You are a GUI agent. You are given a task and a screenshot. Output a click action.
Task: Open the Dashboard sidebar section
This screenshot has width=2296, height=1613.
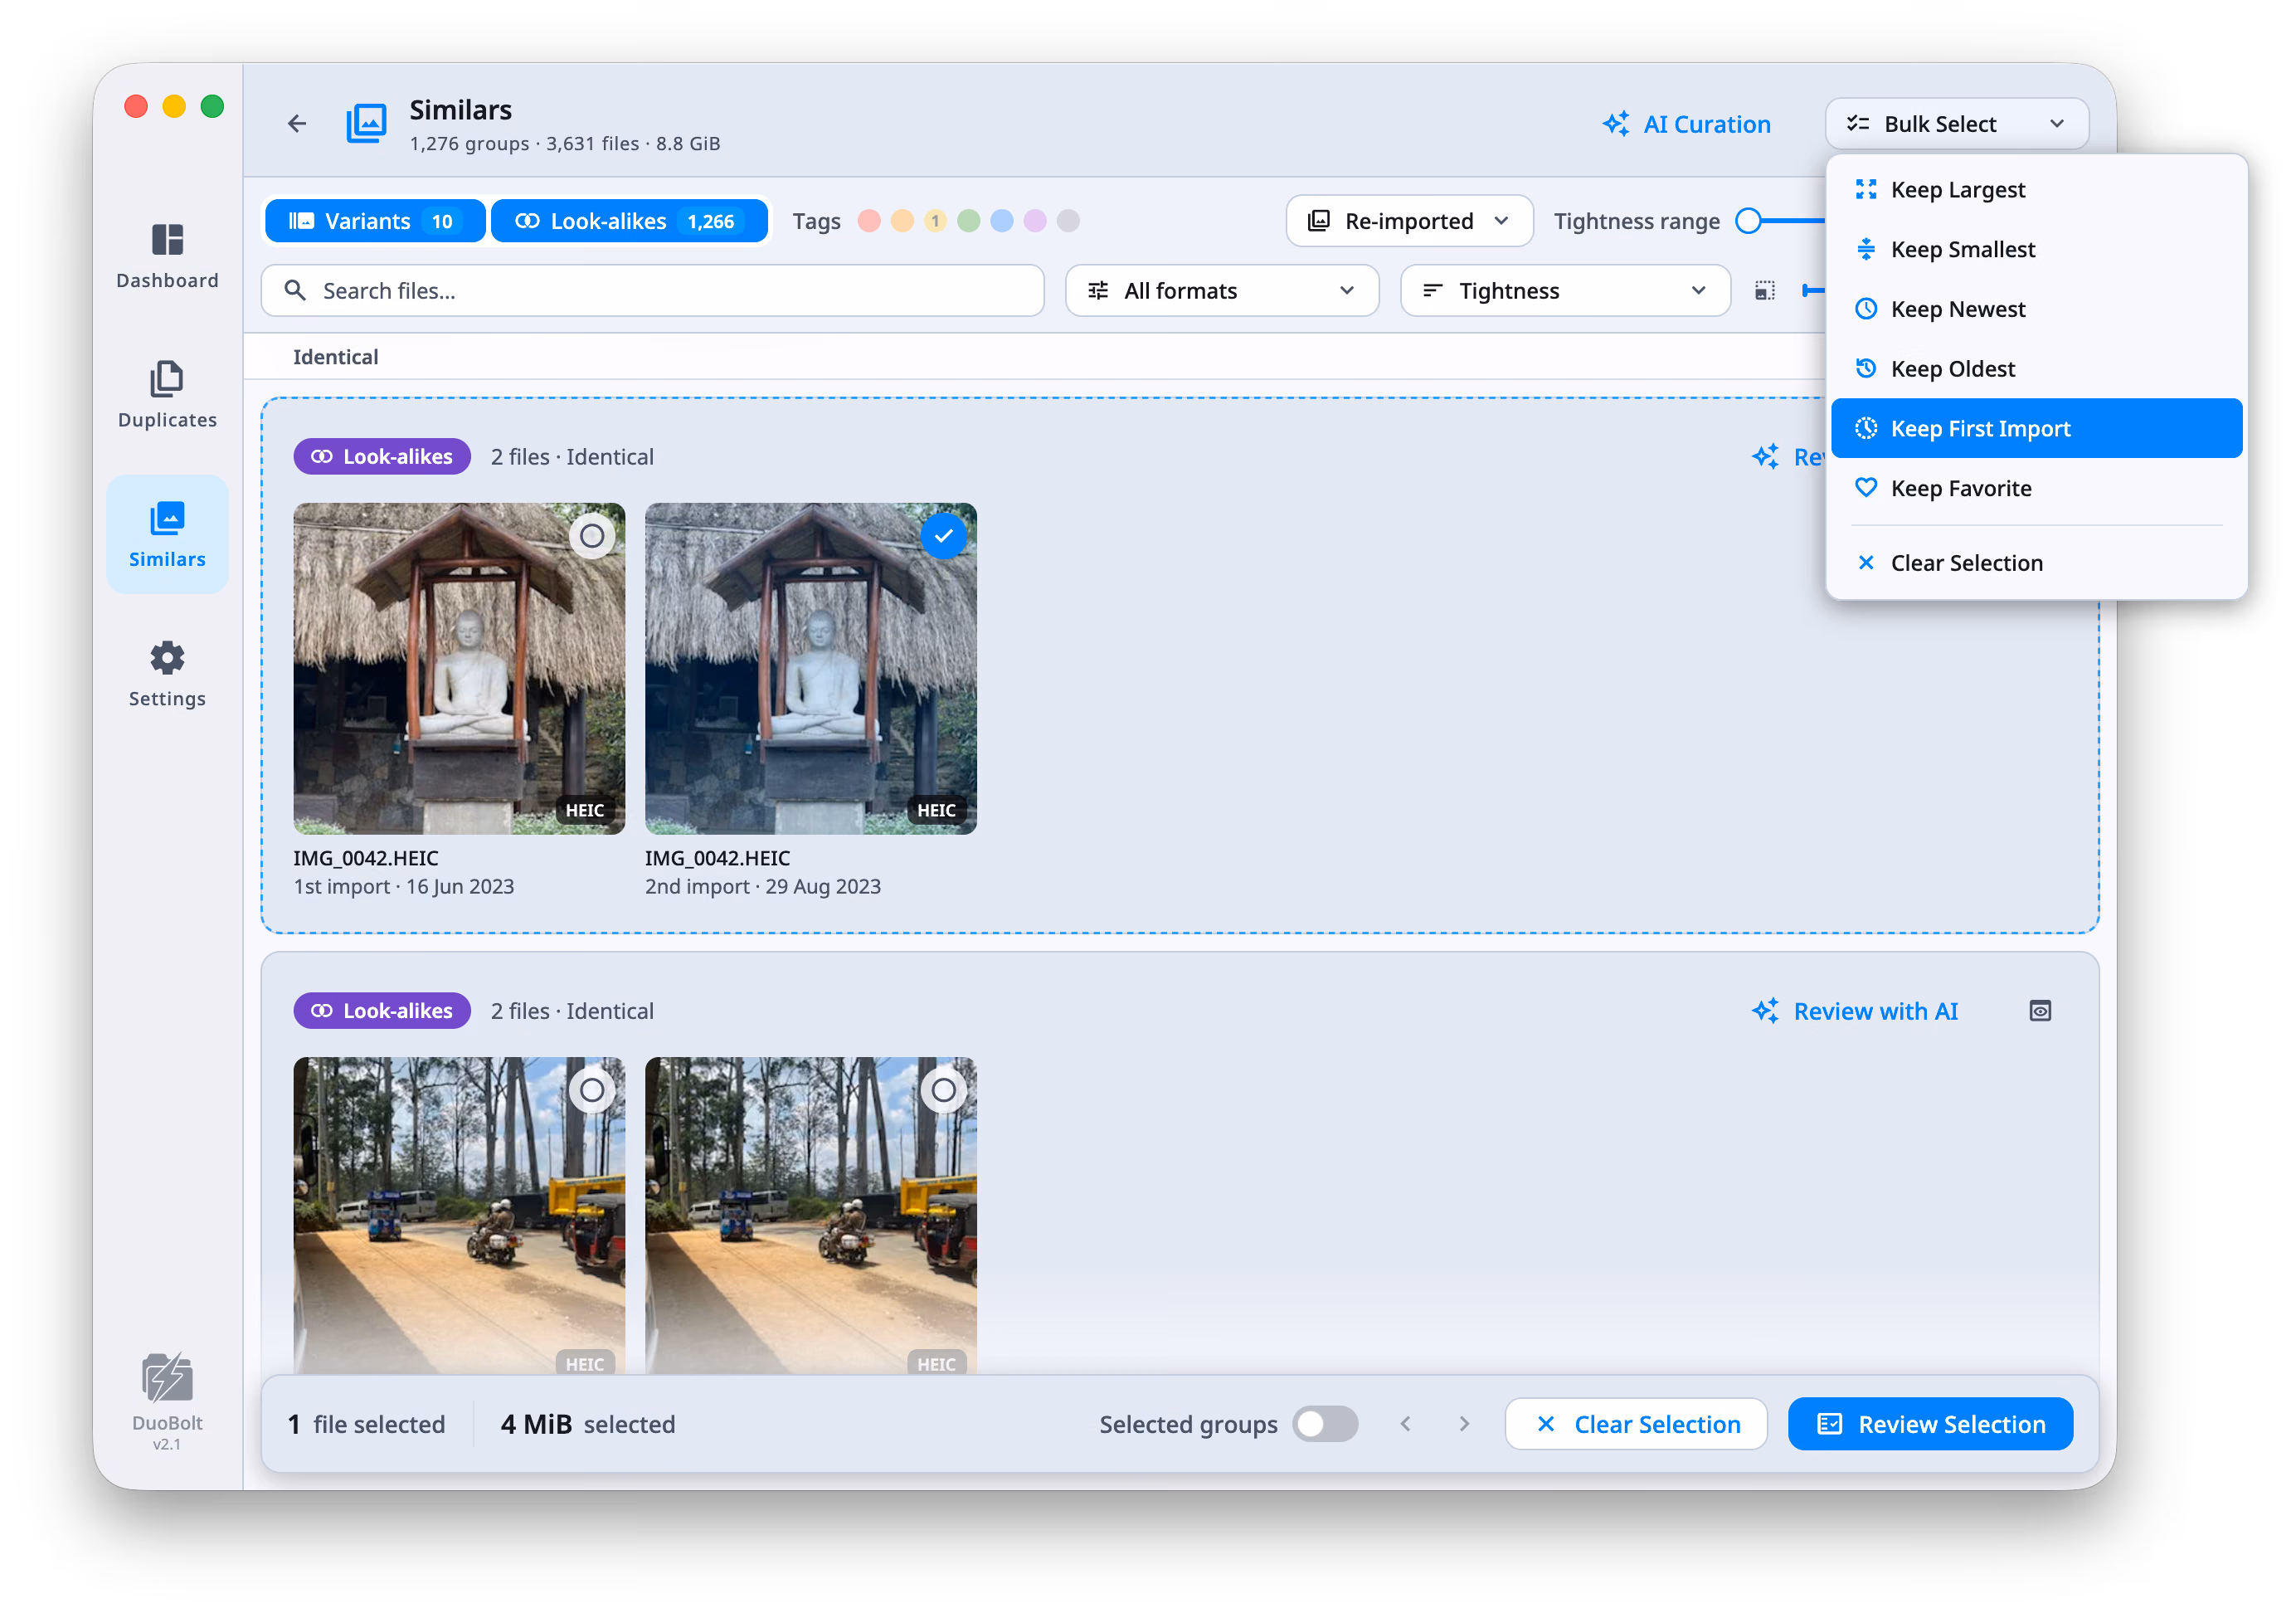tap(167, 256)
